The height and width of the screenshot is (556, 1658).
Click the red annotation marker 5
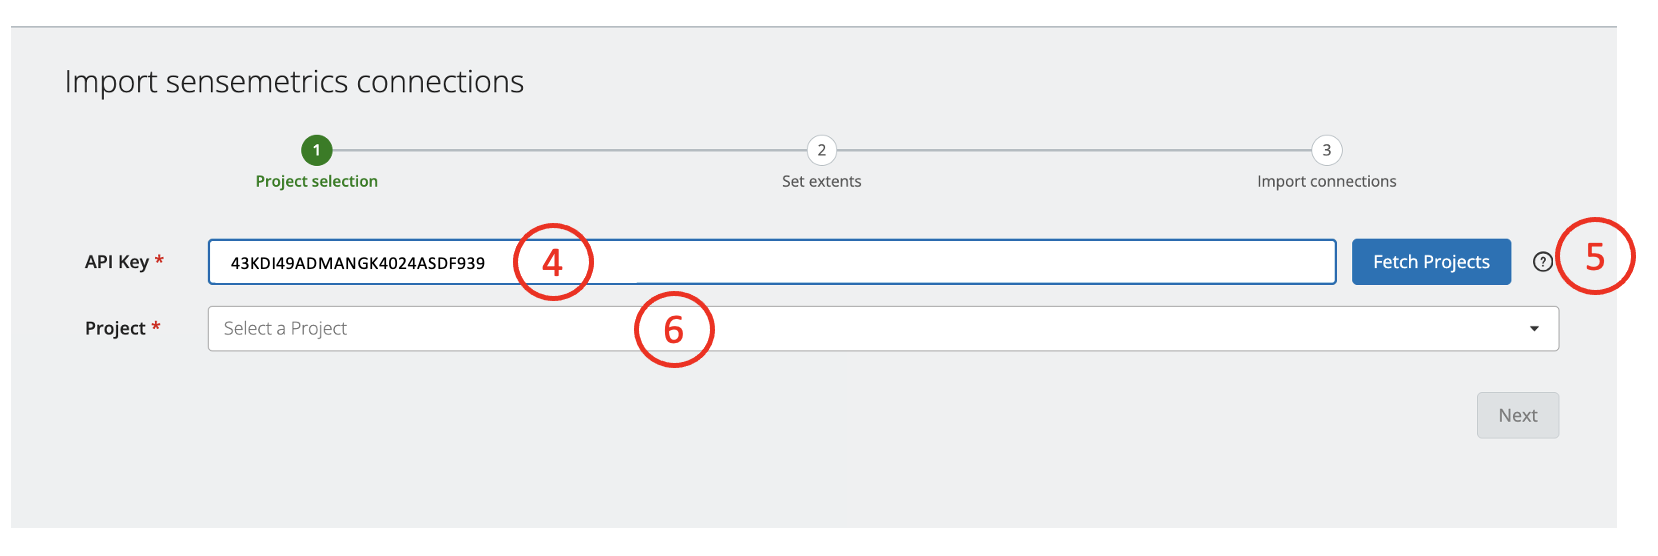1594,257
